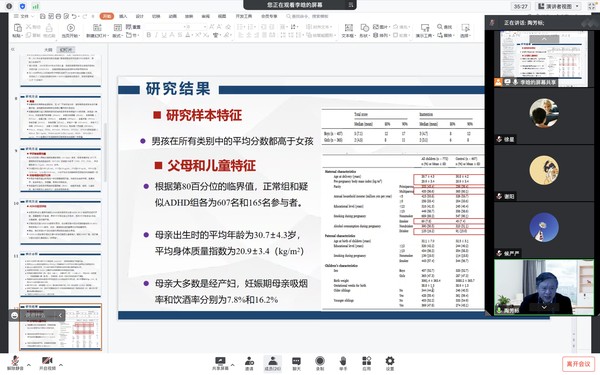Select slide 9 thumbnail
This screenshot has height=375, width=600.
pyautogui.click(x=61, y=170)
